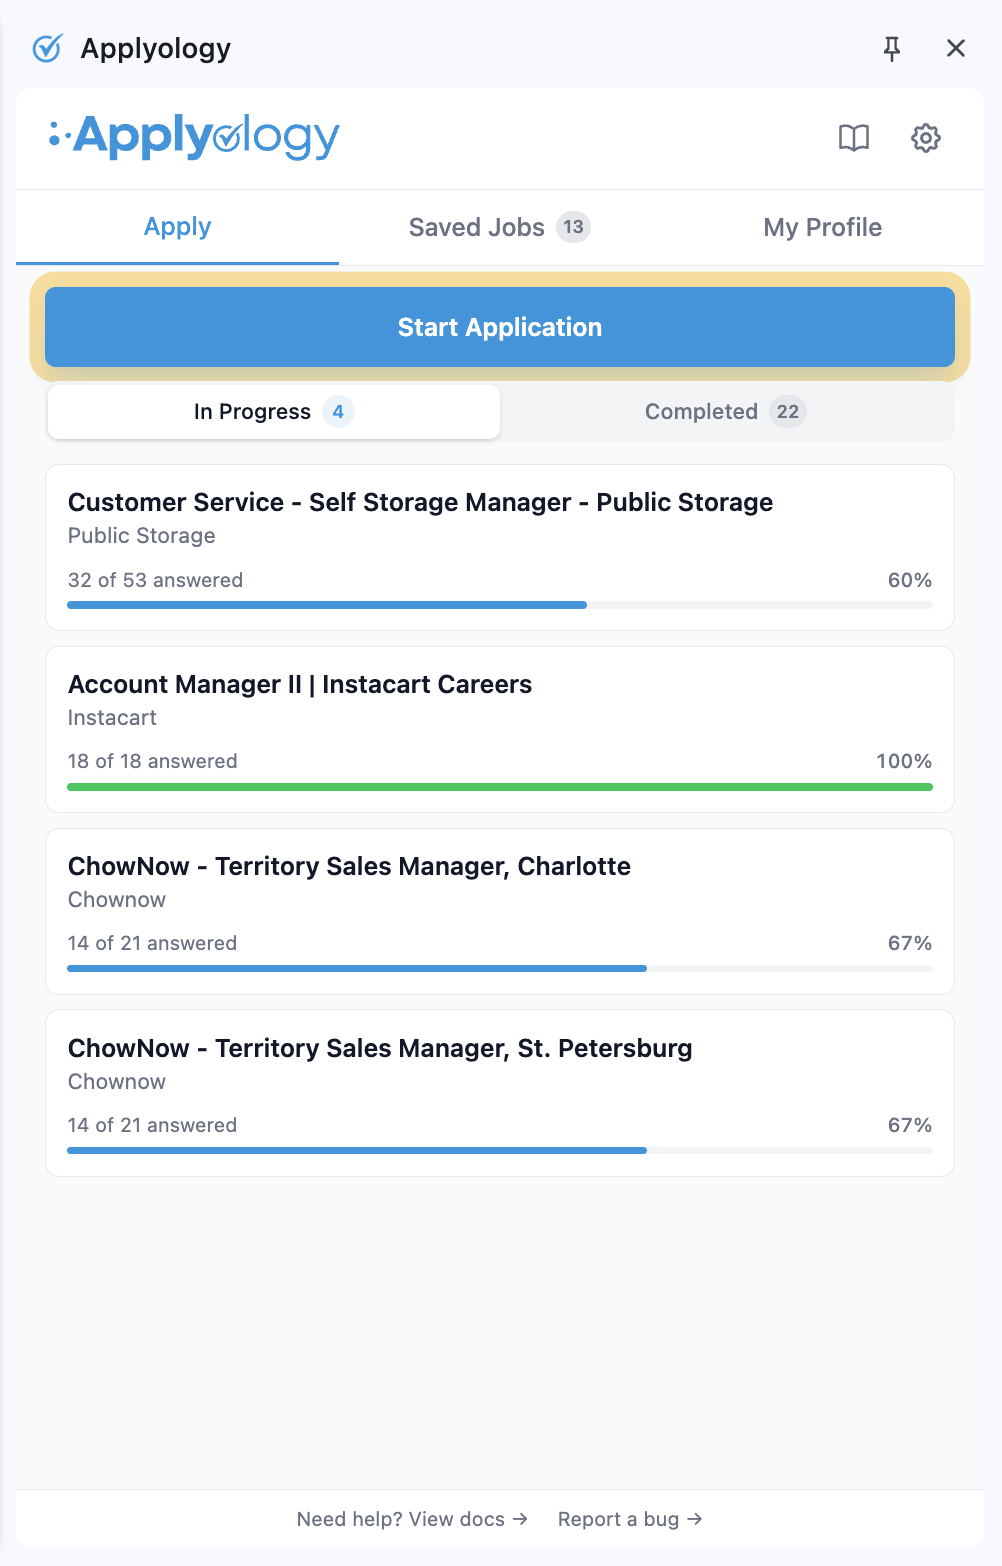This screenshot has height=1566, width=1002.
Task: Click the Saved Jobs 13 count badge
Action: [573, 227]
